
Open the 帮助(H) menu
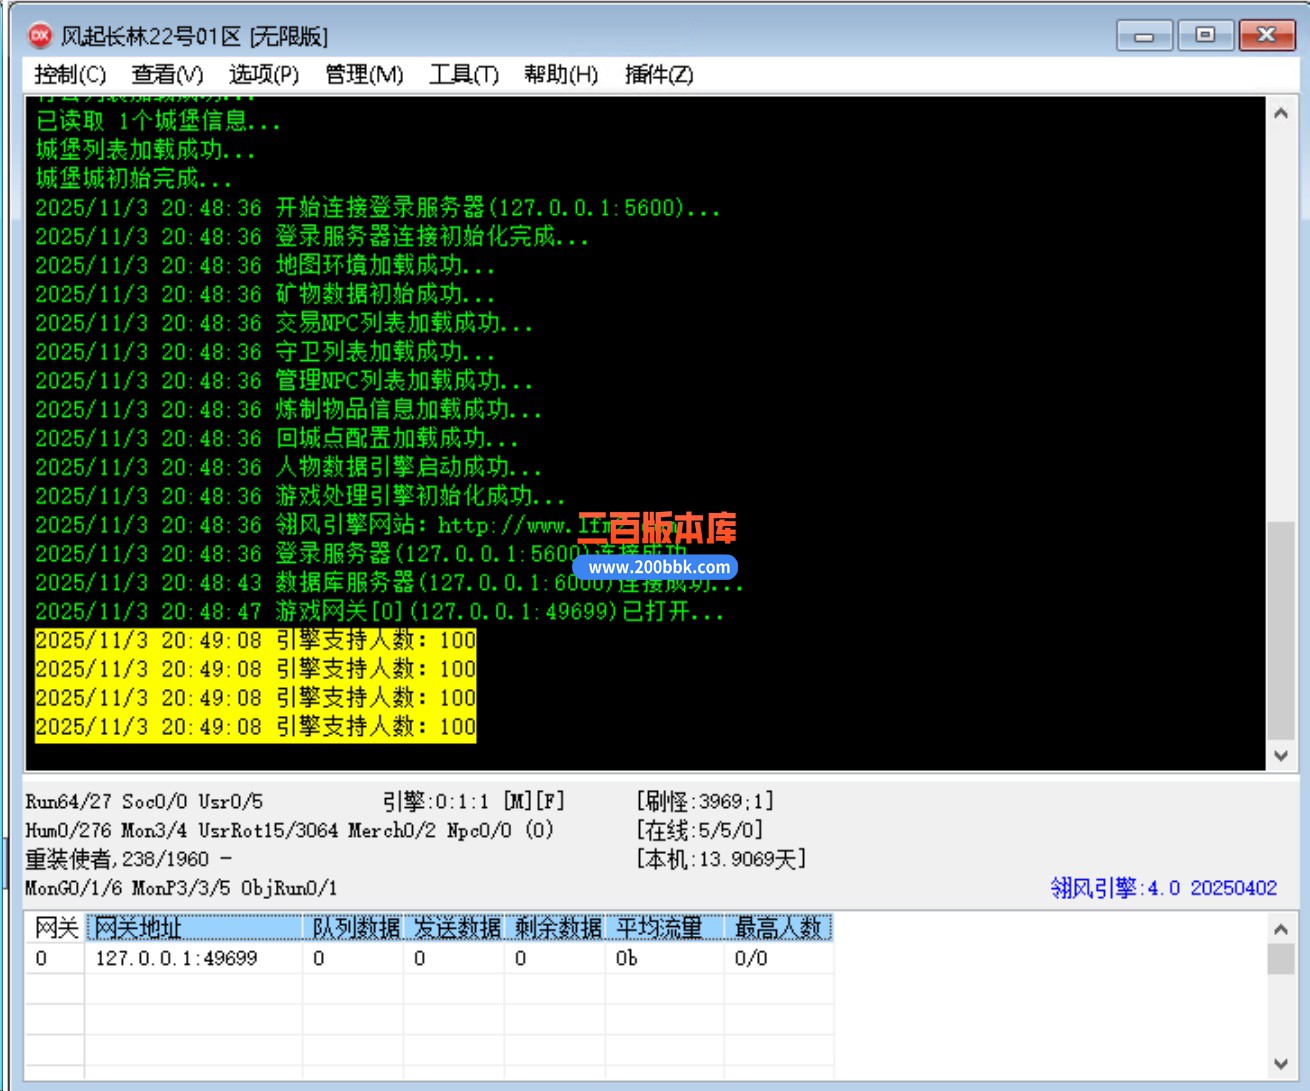[x=561, y=75]
